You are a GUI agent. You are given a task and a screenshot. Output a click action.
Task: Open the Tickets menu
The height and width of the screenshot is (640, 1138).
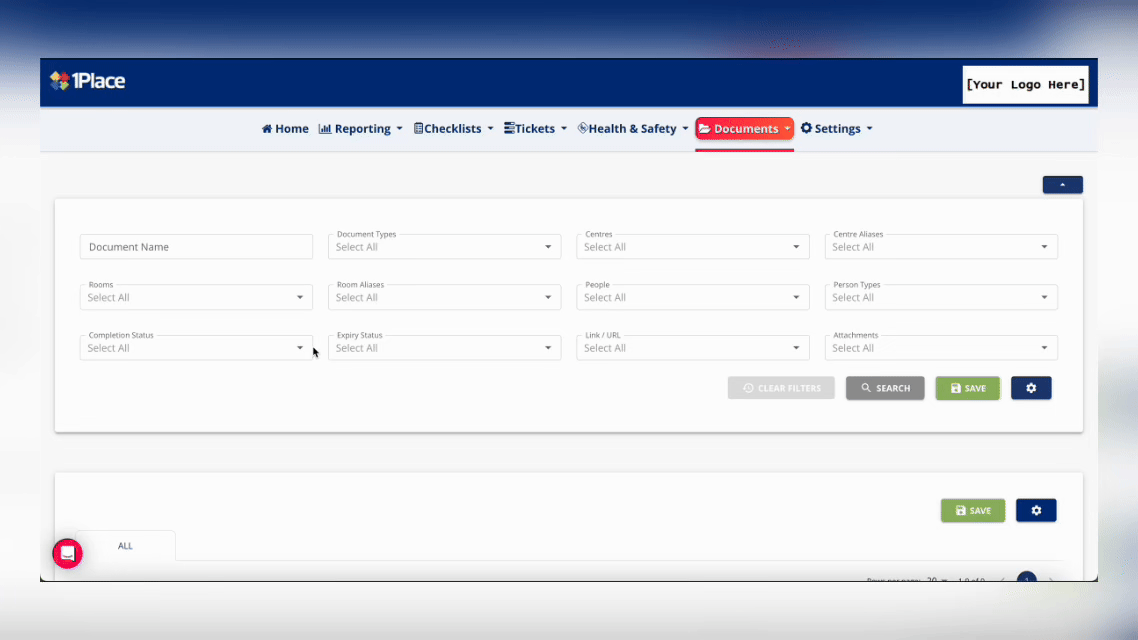(x=535, y=129)
